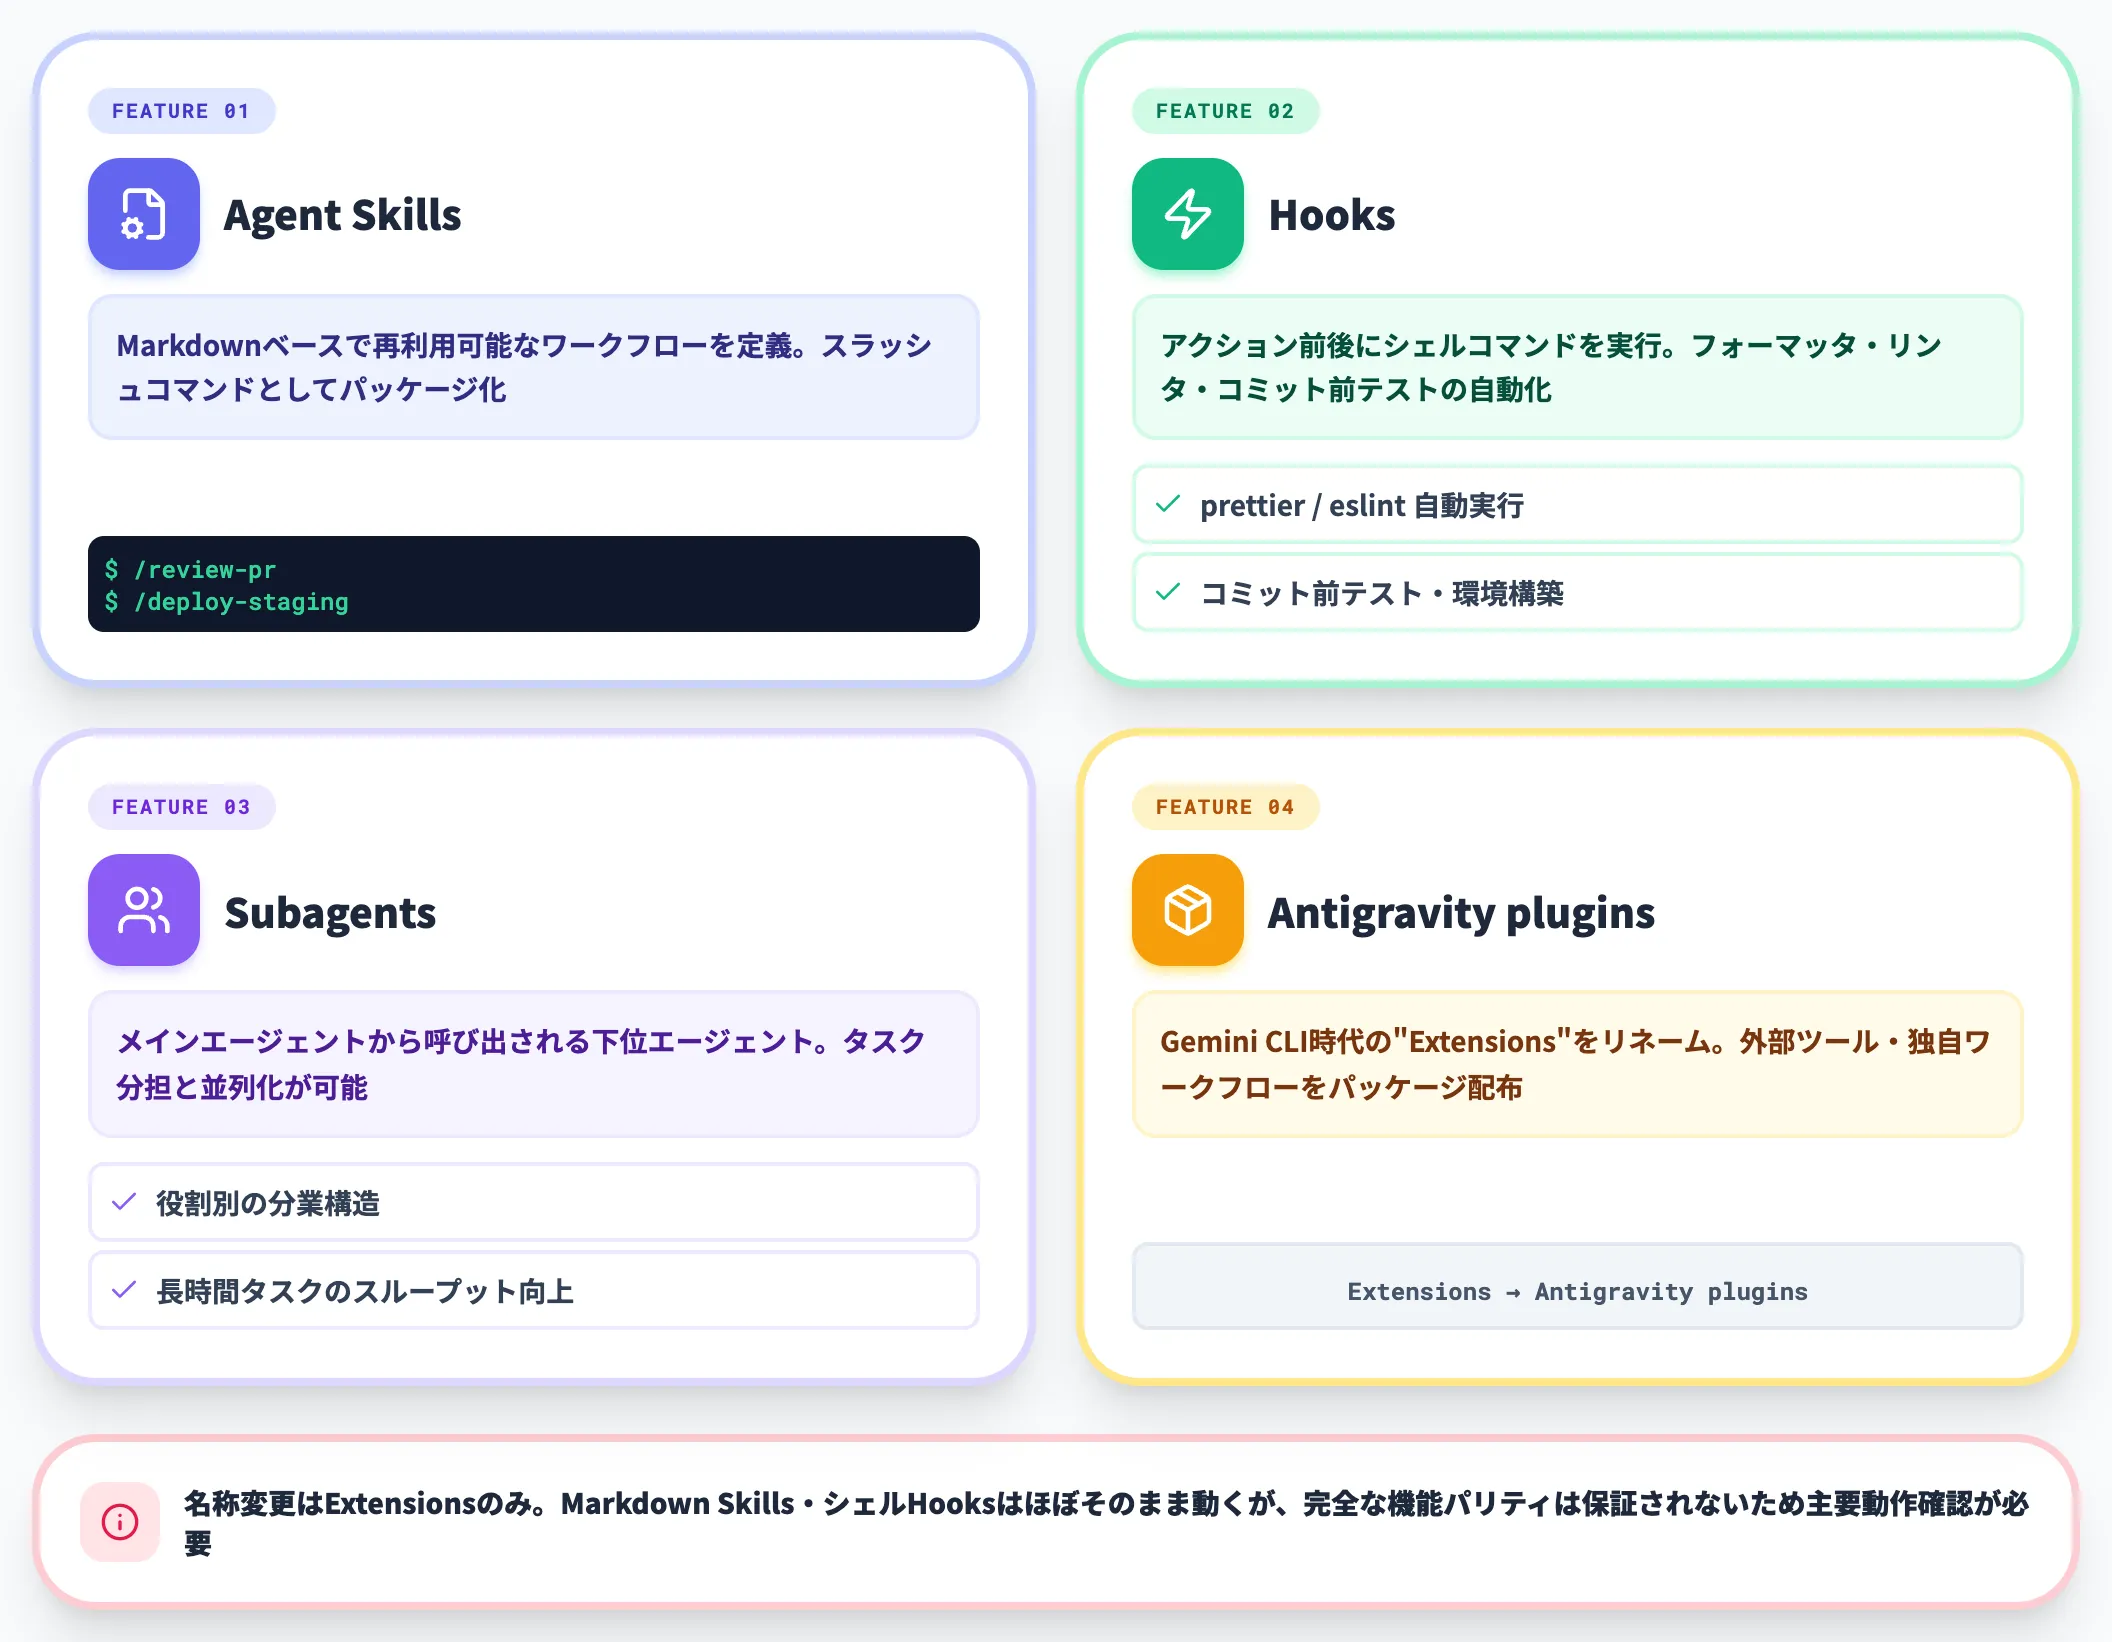Image resolution: width=2112 pixels, height=1642 pixels.
Task: Select the FEATURE 01 badge
Action: pos(181,111)
